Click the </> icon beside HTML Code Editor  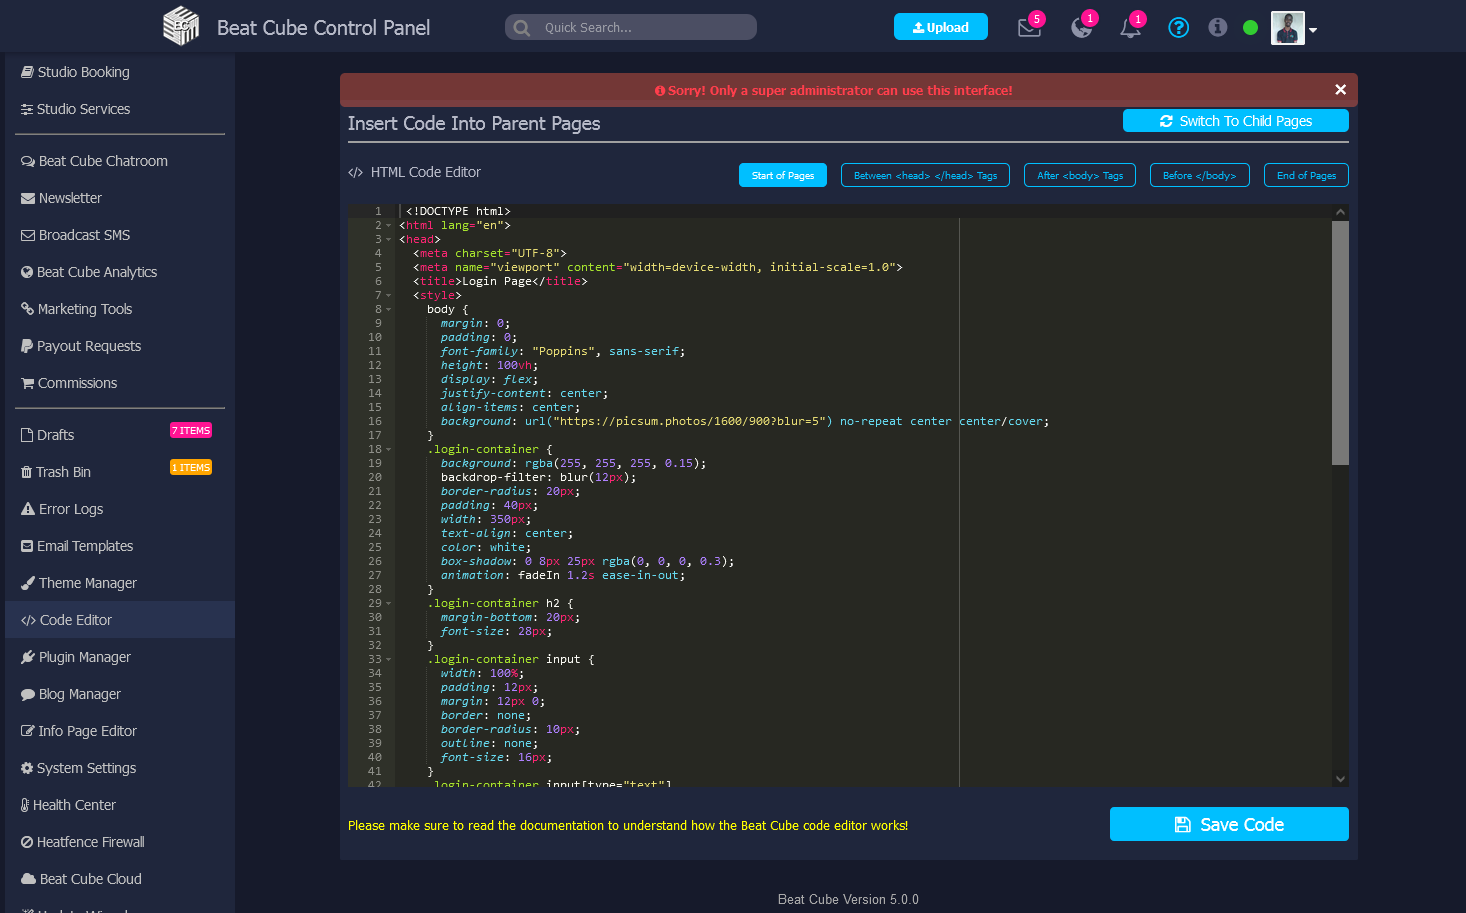tap(356, 172)
